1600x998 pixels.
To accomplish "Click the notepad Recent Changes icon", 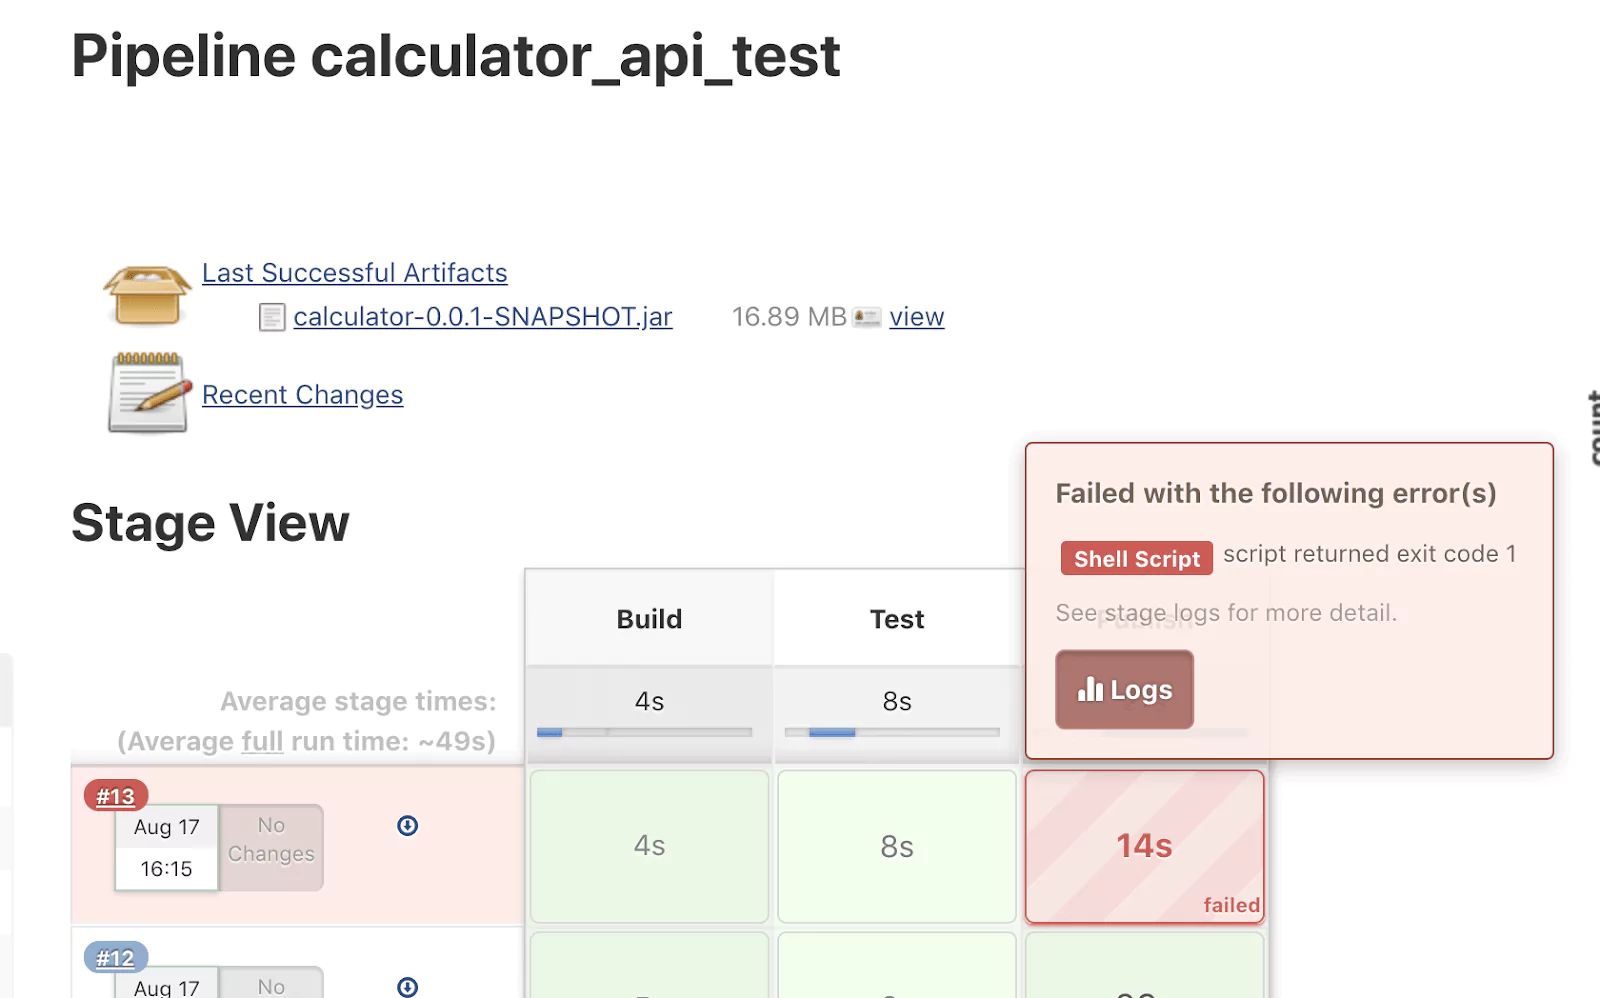I will click(149, 393).
